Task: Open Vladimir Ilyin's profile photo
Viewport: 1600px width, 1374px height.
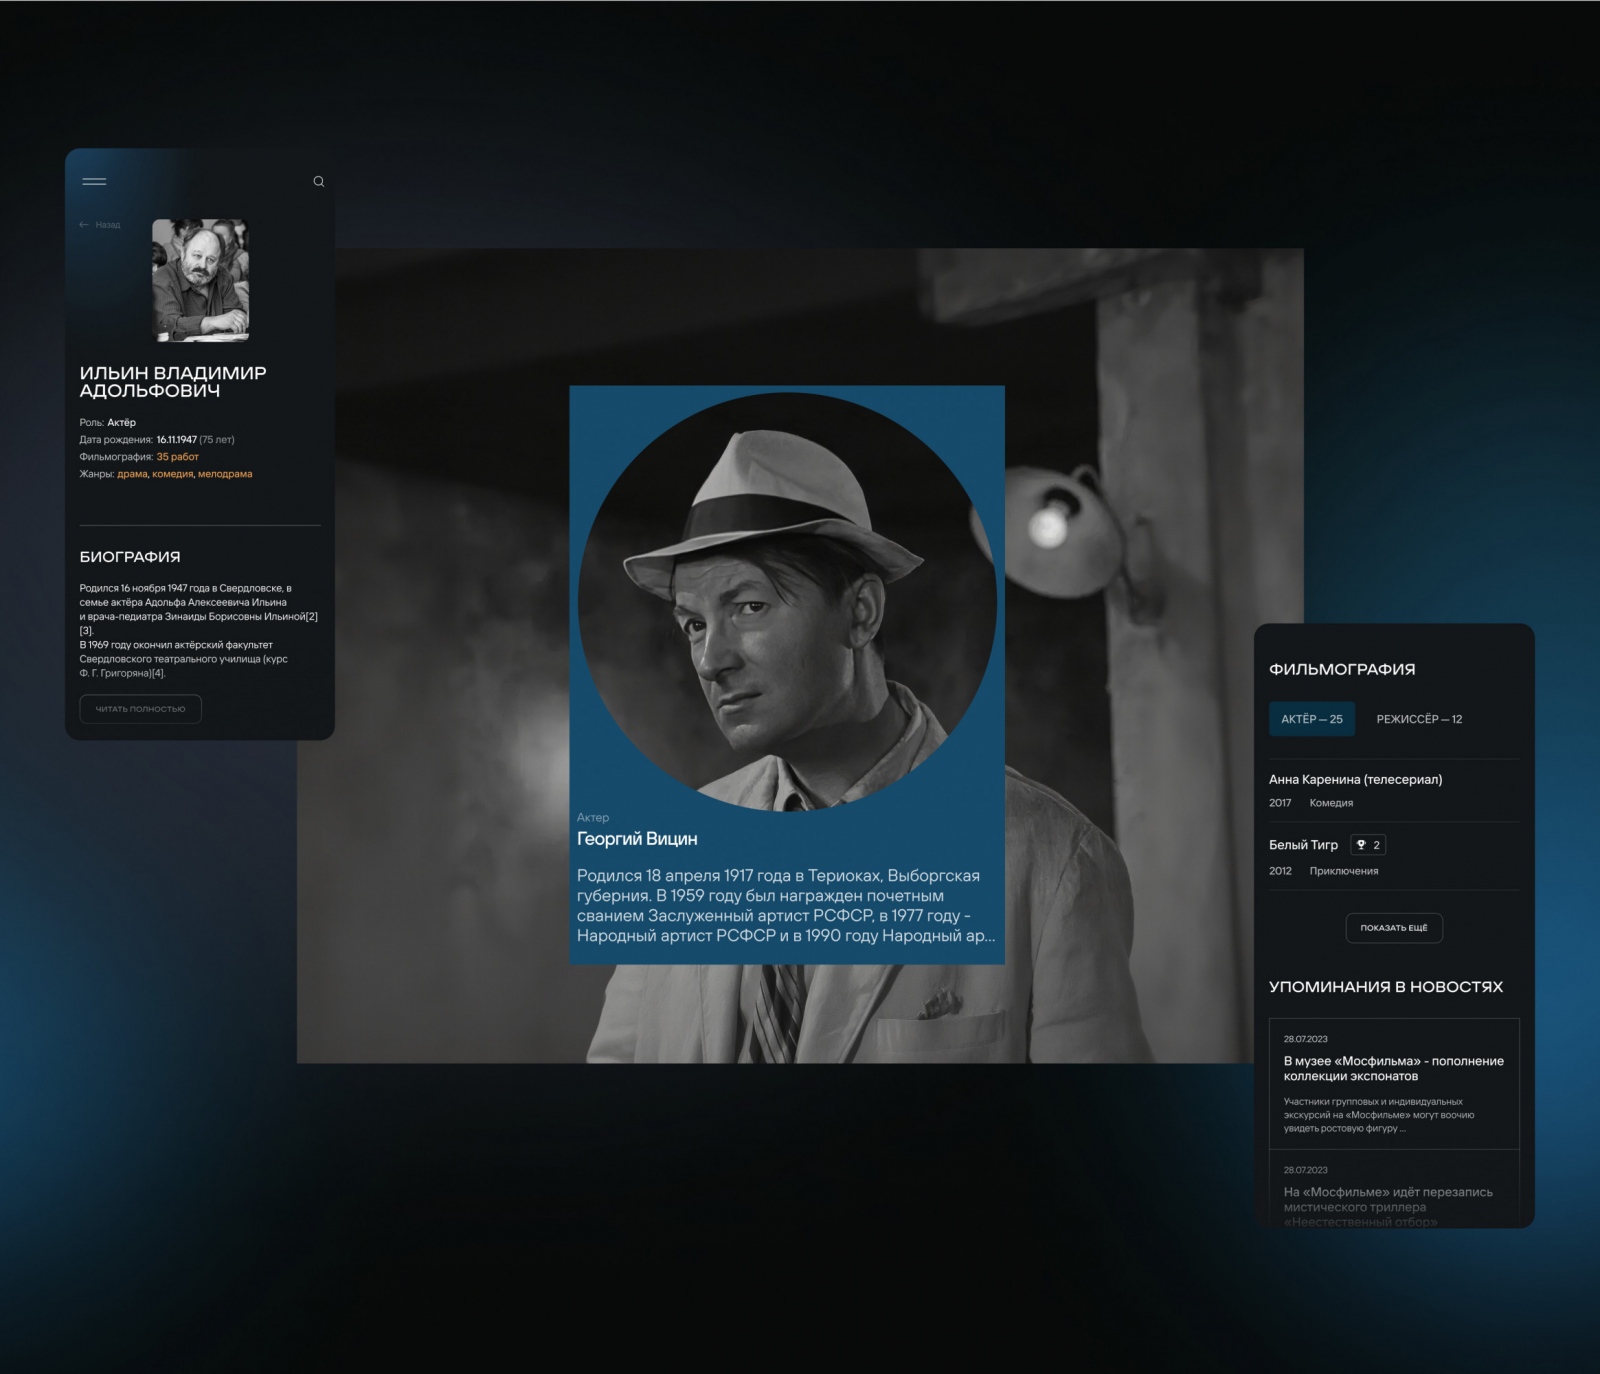Action: click(200, 280)
